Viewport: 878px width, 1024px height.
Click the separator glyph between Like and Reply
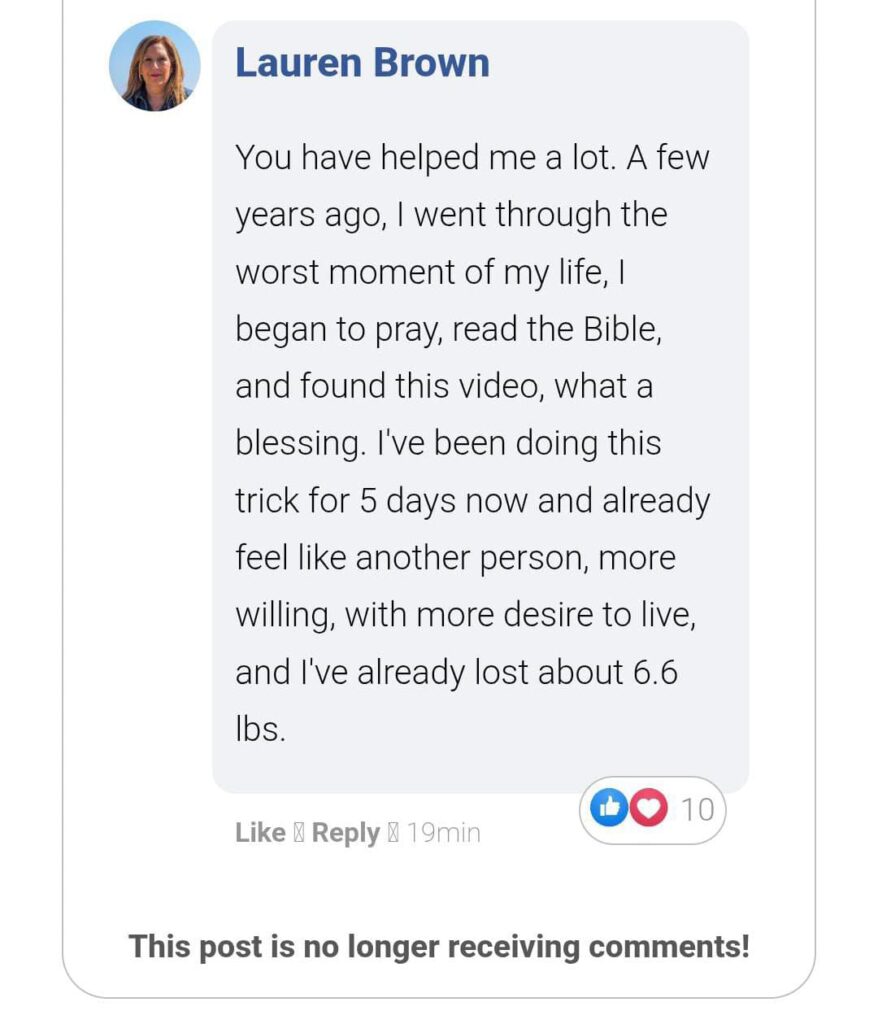coord(299,833)
